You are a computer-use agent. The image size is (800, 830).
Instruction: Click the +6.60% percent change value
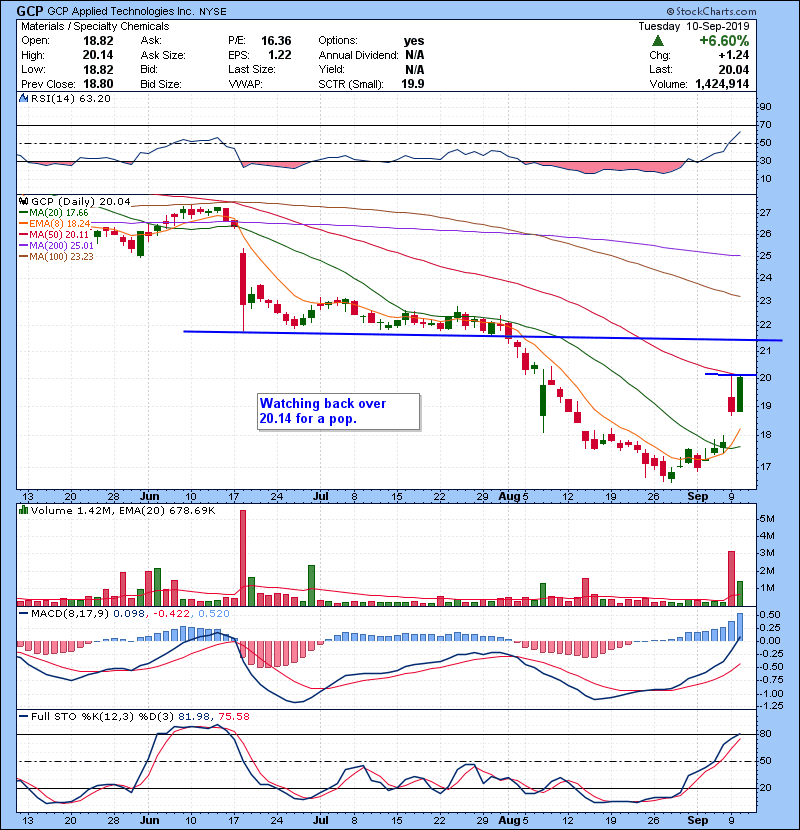[x=724, y=41]
